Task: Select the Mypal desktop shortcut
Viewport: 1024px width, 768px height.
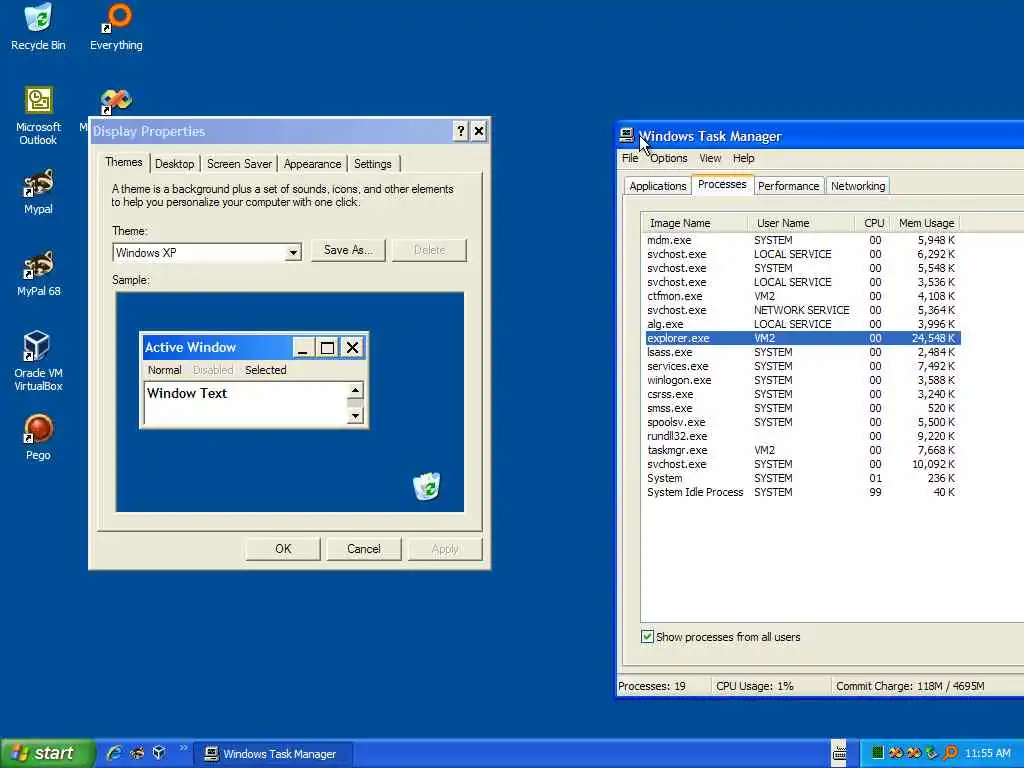Action: (38, 192)
